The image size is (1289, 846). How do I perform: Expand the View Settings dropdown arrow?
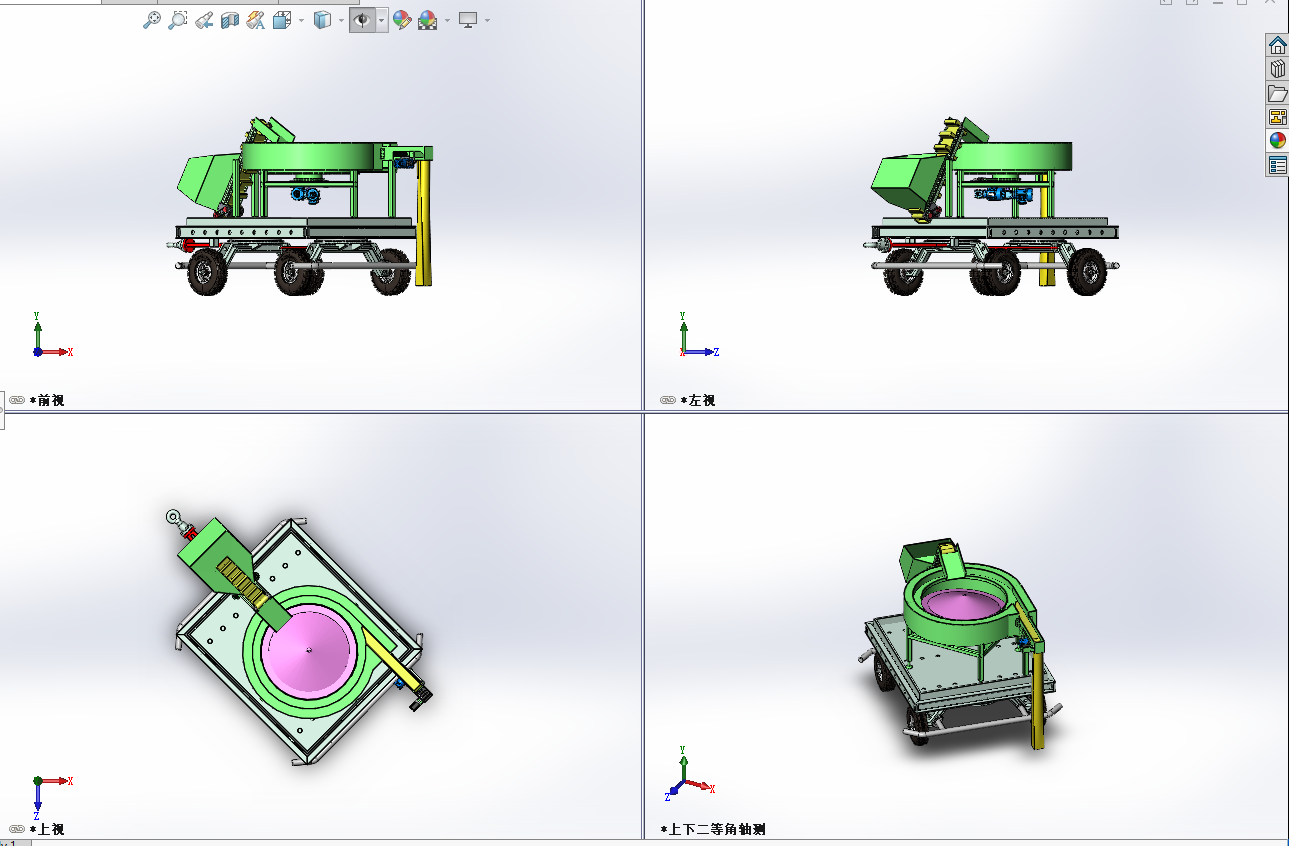click(x=487, y=20)
